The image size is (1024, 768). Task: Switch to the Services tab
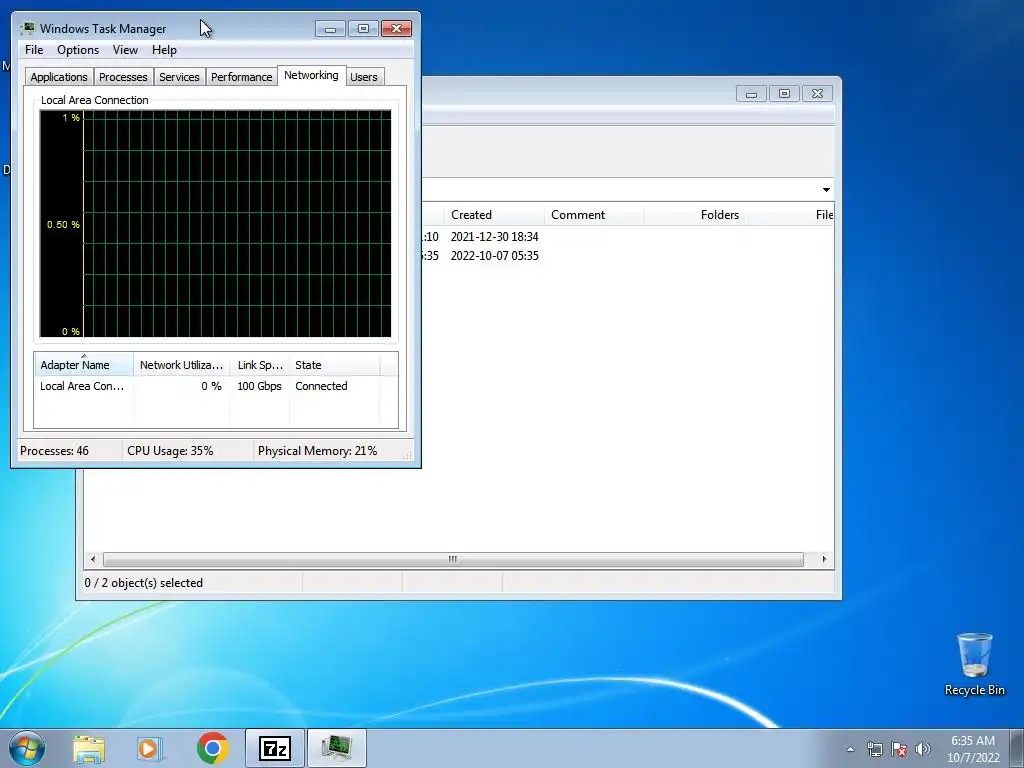[x=179, y=77]
